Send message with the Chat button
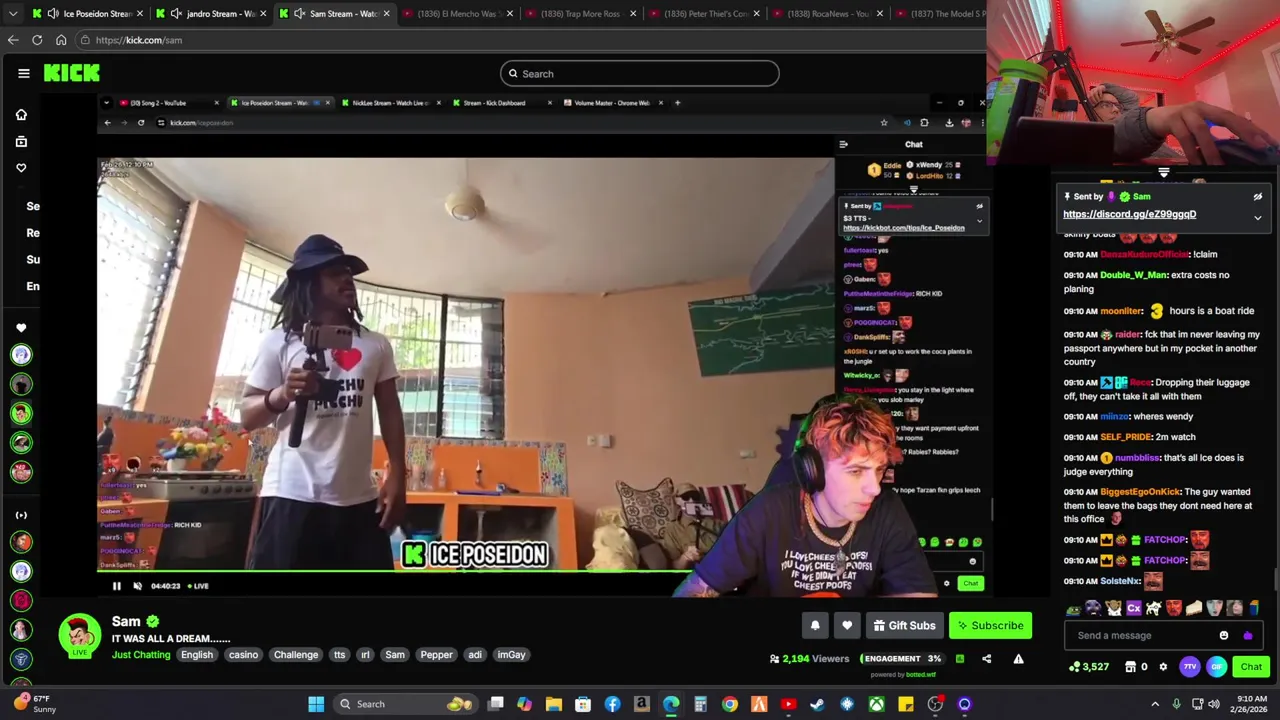The height and width of the screenshot is (720, 1280). coord(1251,667)
